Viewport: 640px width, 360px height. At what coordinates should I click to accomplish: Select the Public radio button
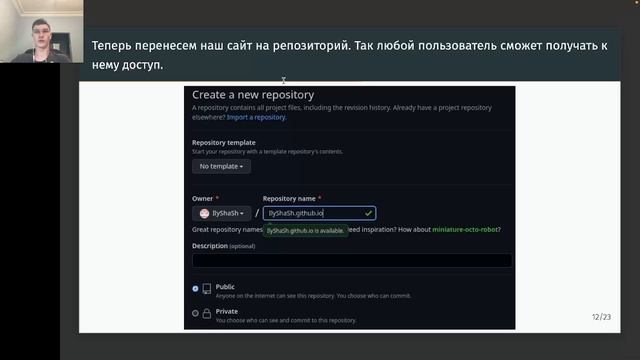click(x=196, y=289)
